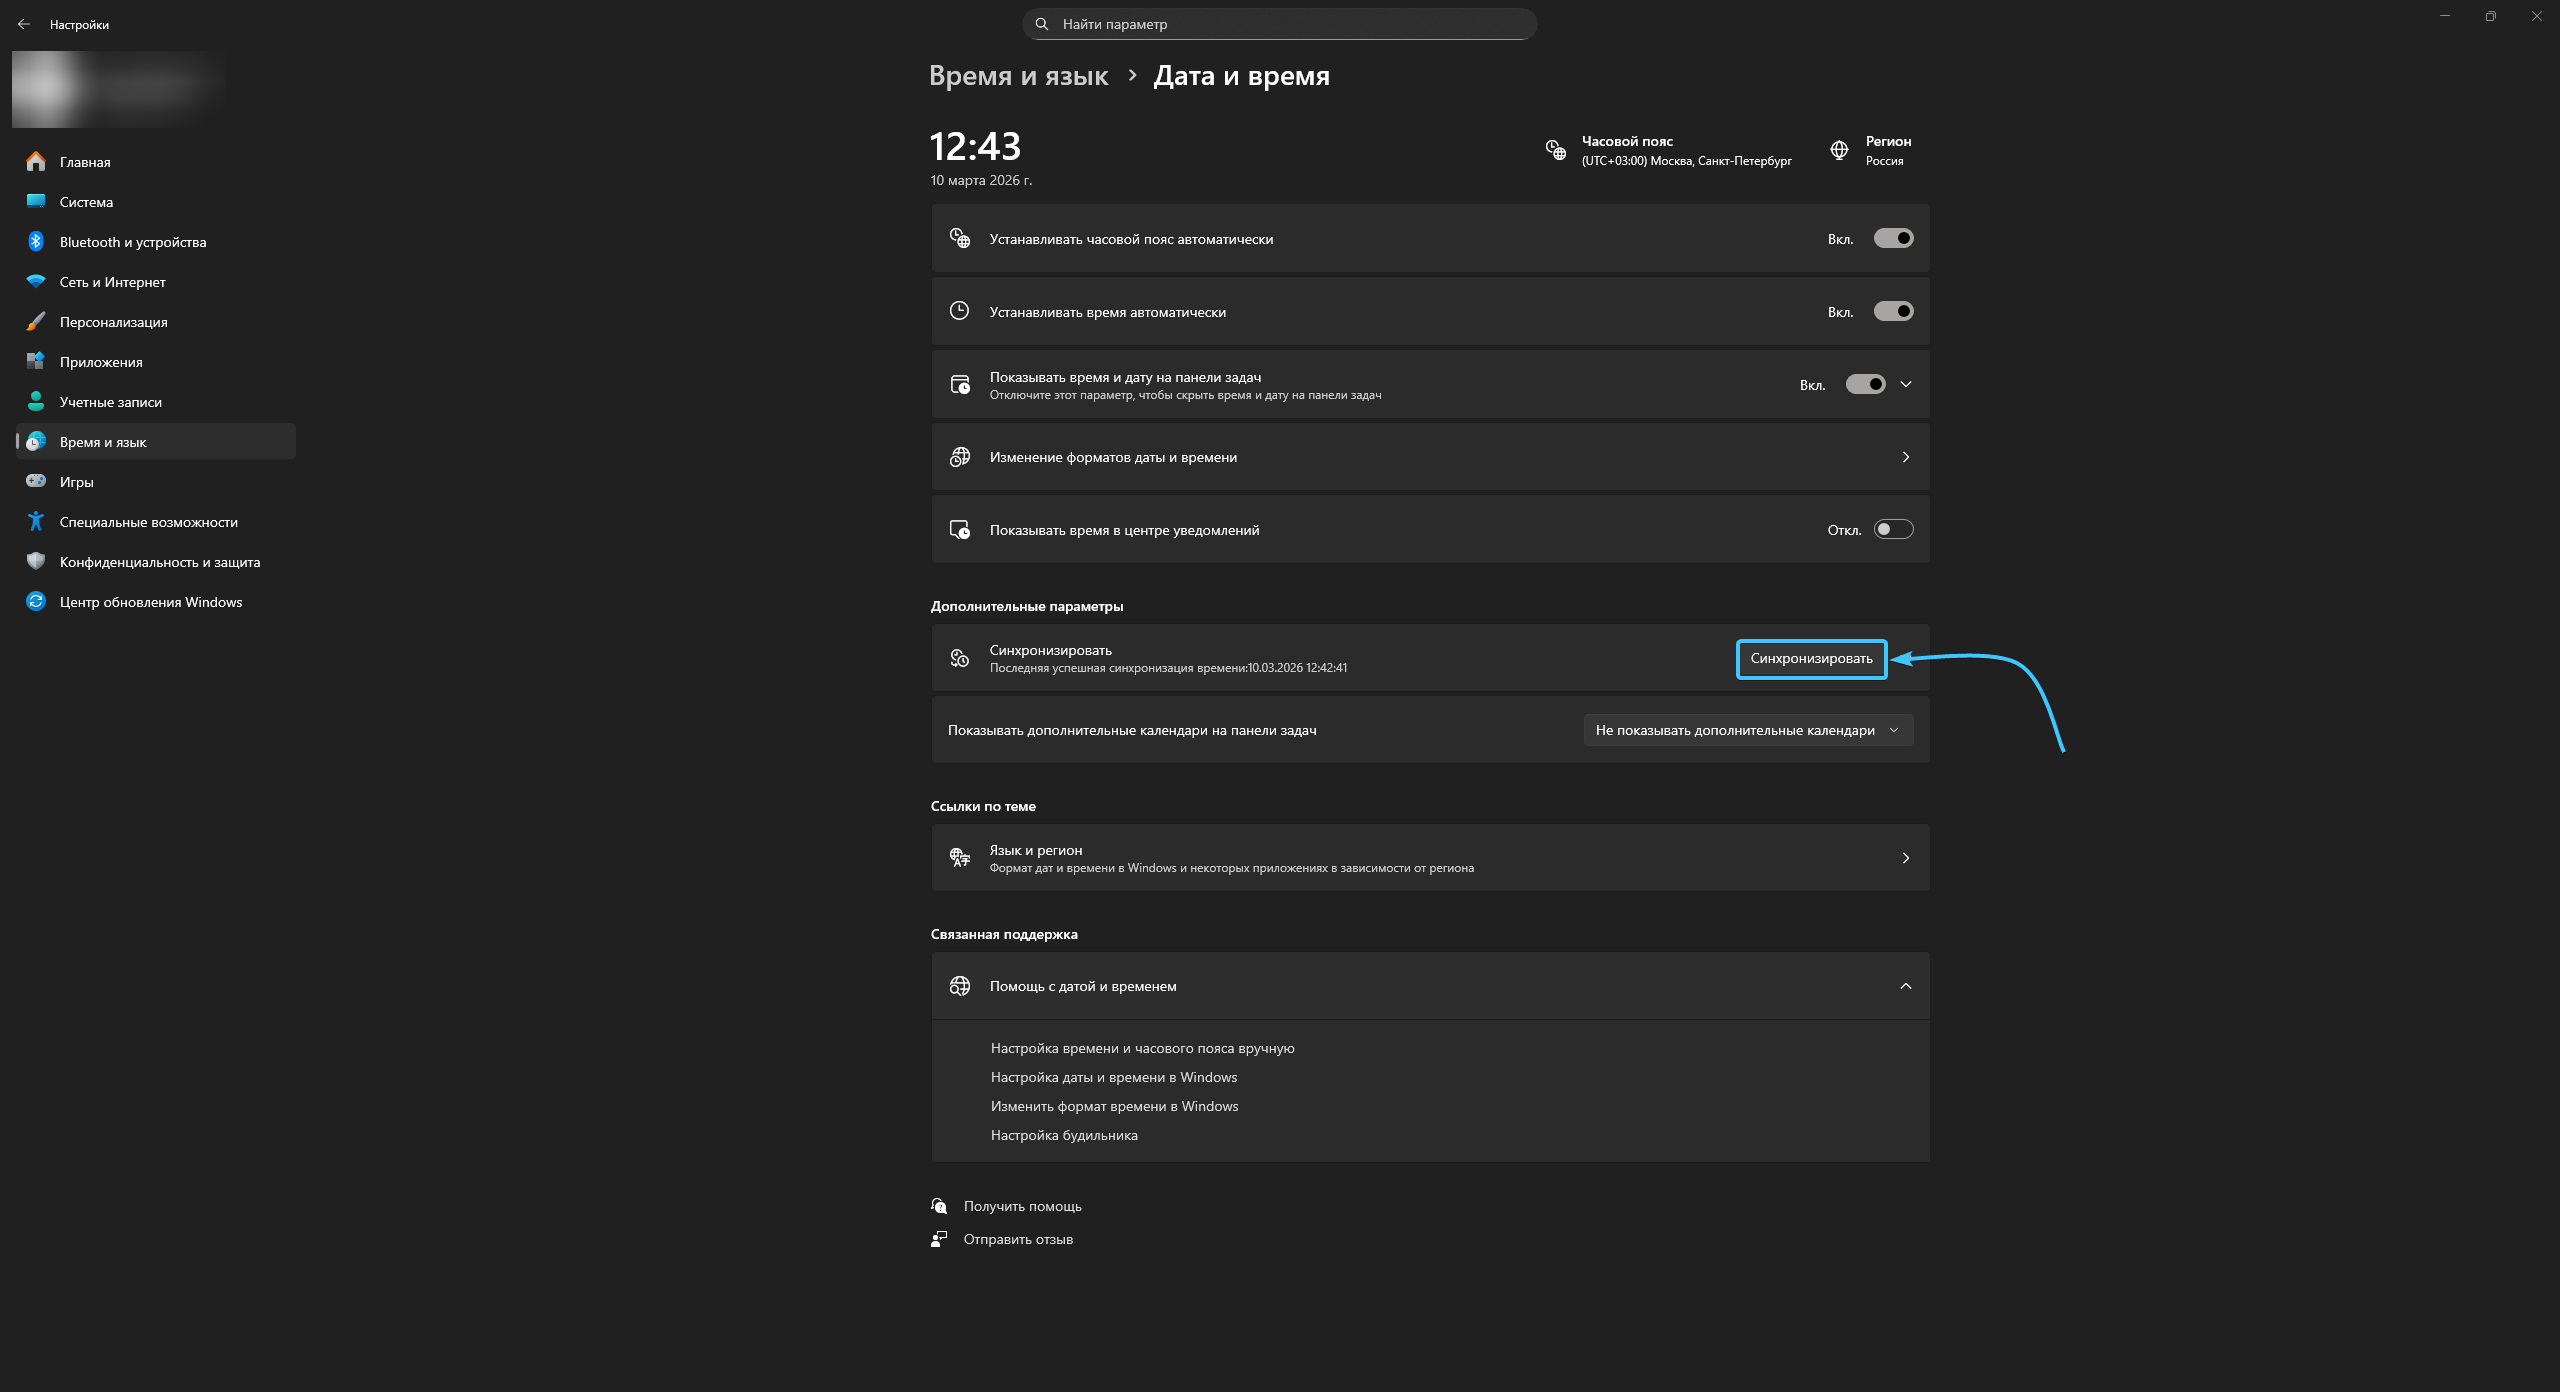Click the Bluetooth sidebar icon
Image resolution: width=2560 pixels, height=1392 pixels.
pyautogui.click(x=36, y=241)
